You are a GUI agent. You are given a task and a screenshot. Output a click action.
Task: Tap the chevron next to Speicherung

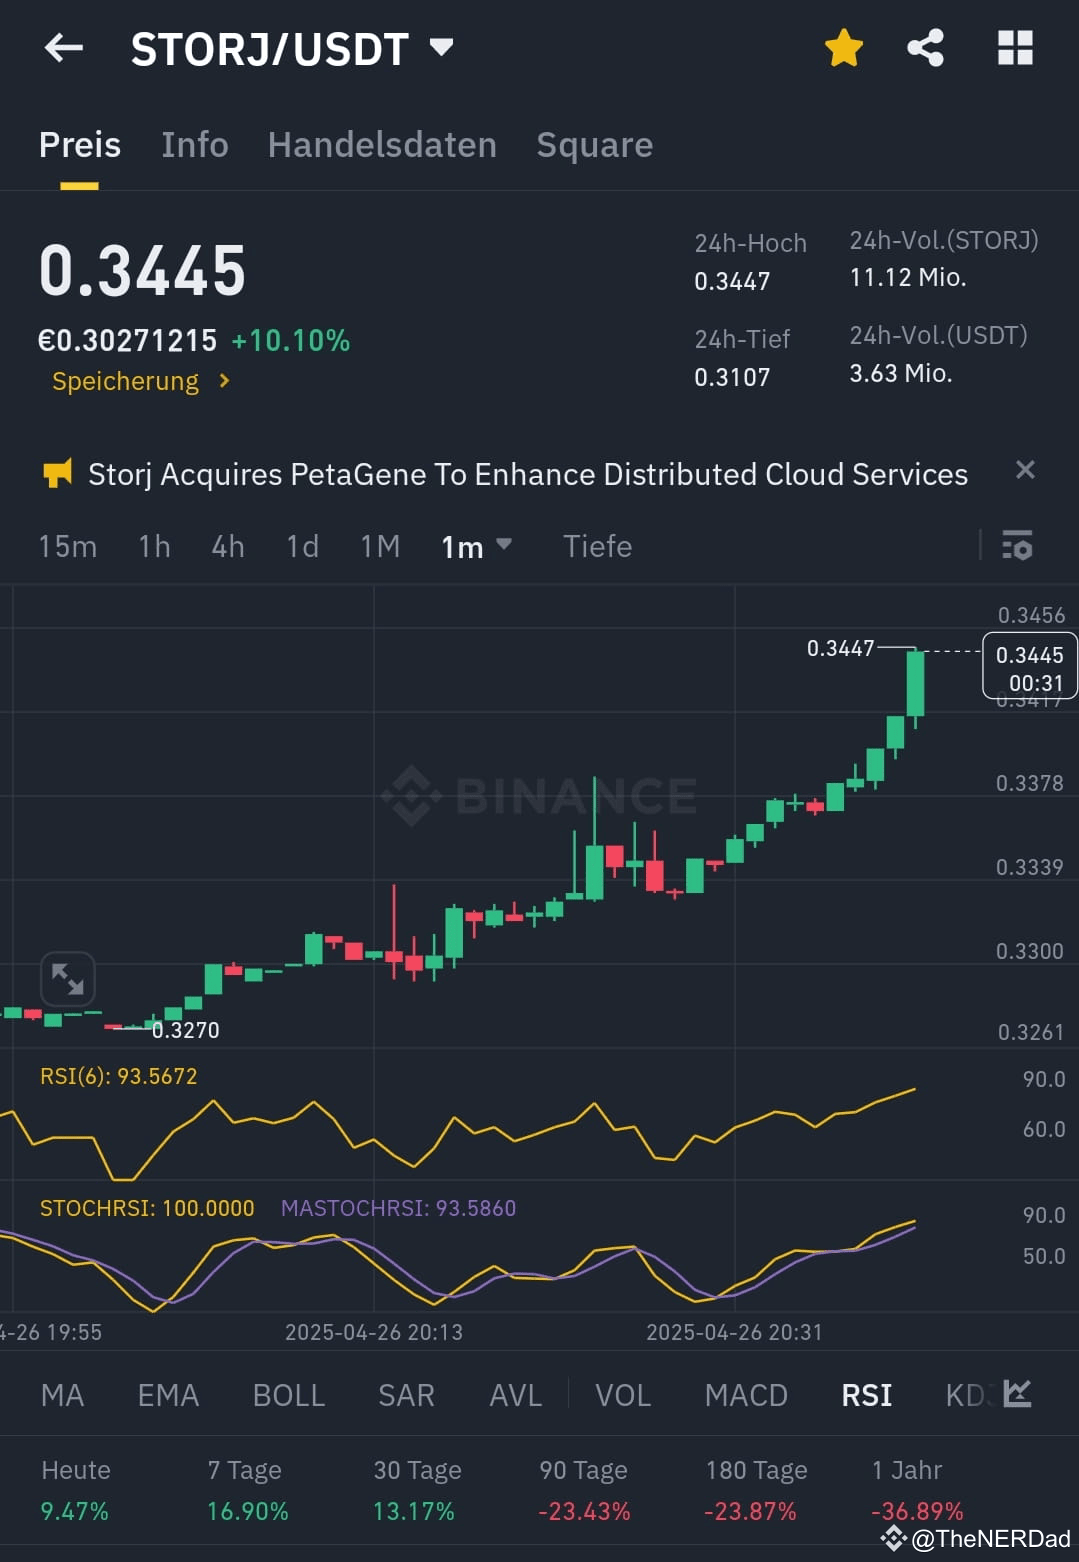point(225,381)
